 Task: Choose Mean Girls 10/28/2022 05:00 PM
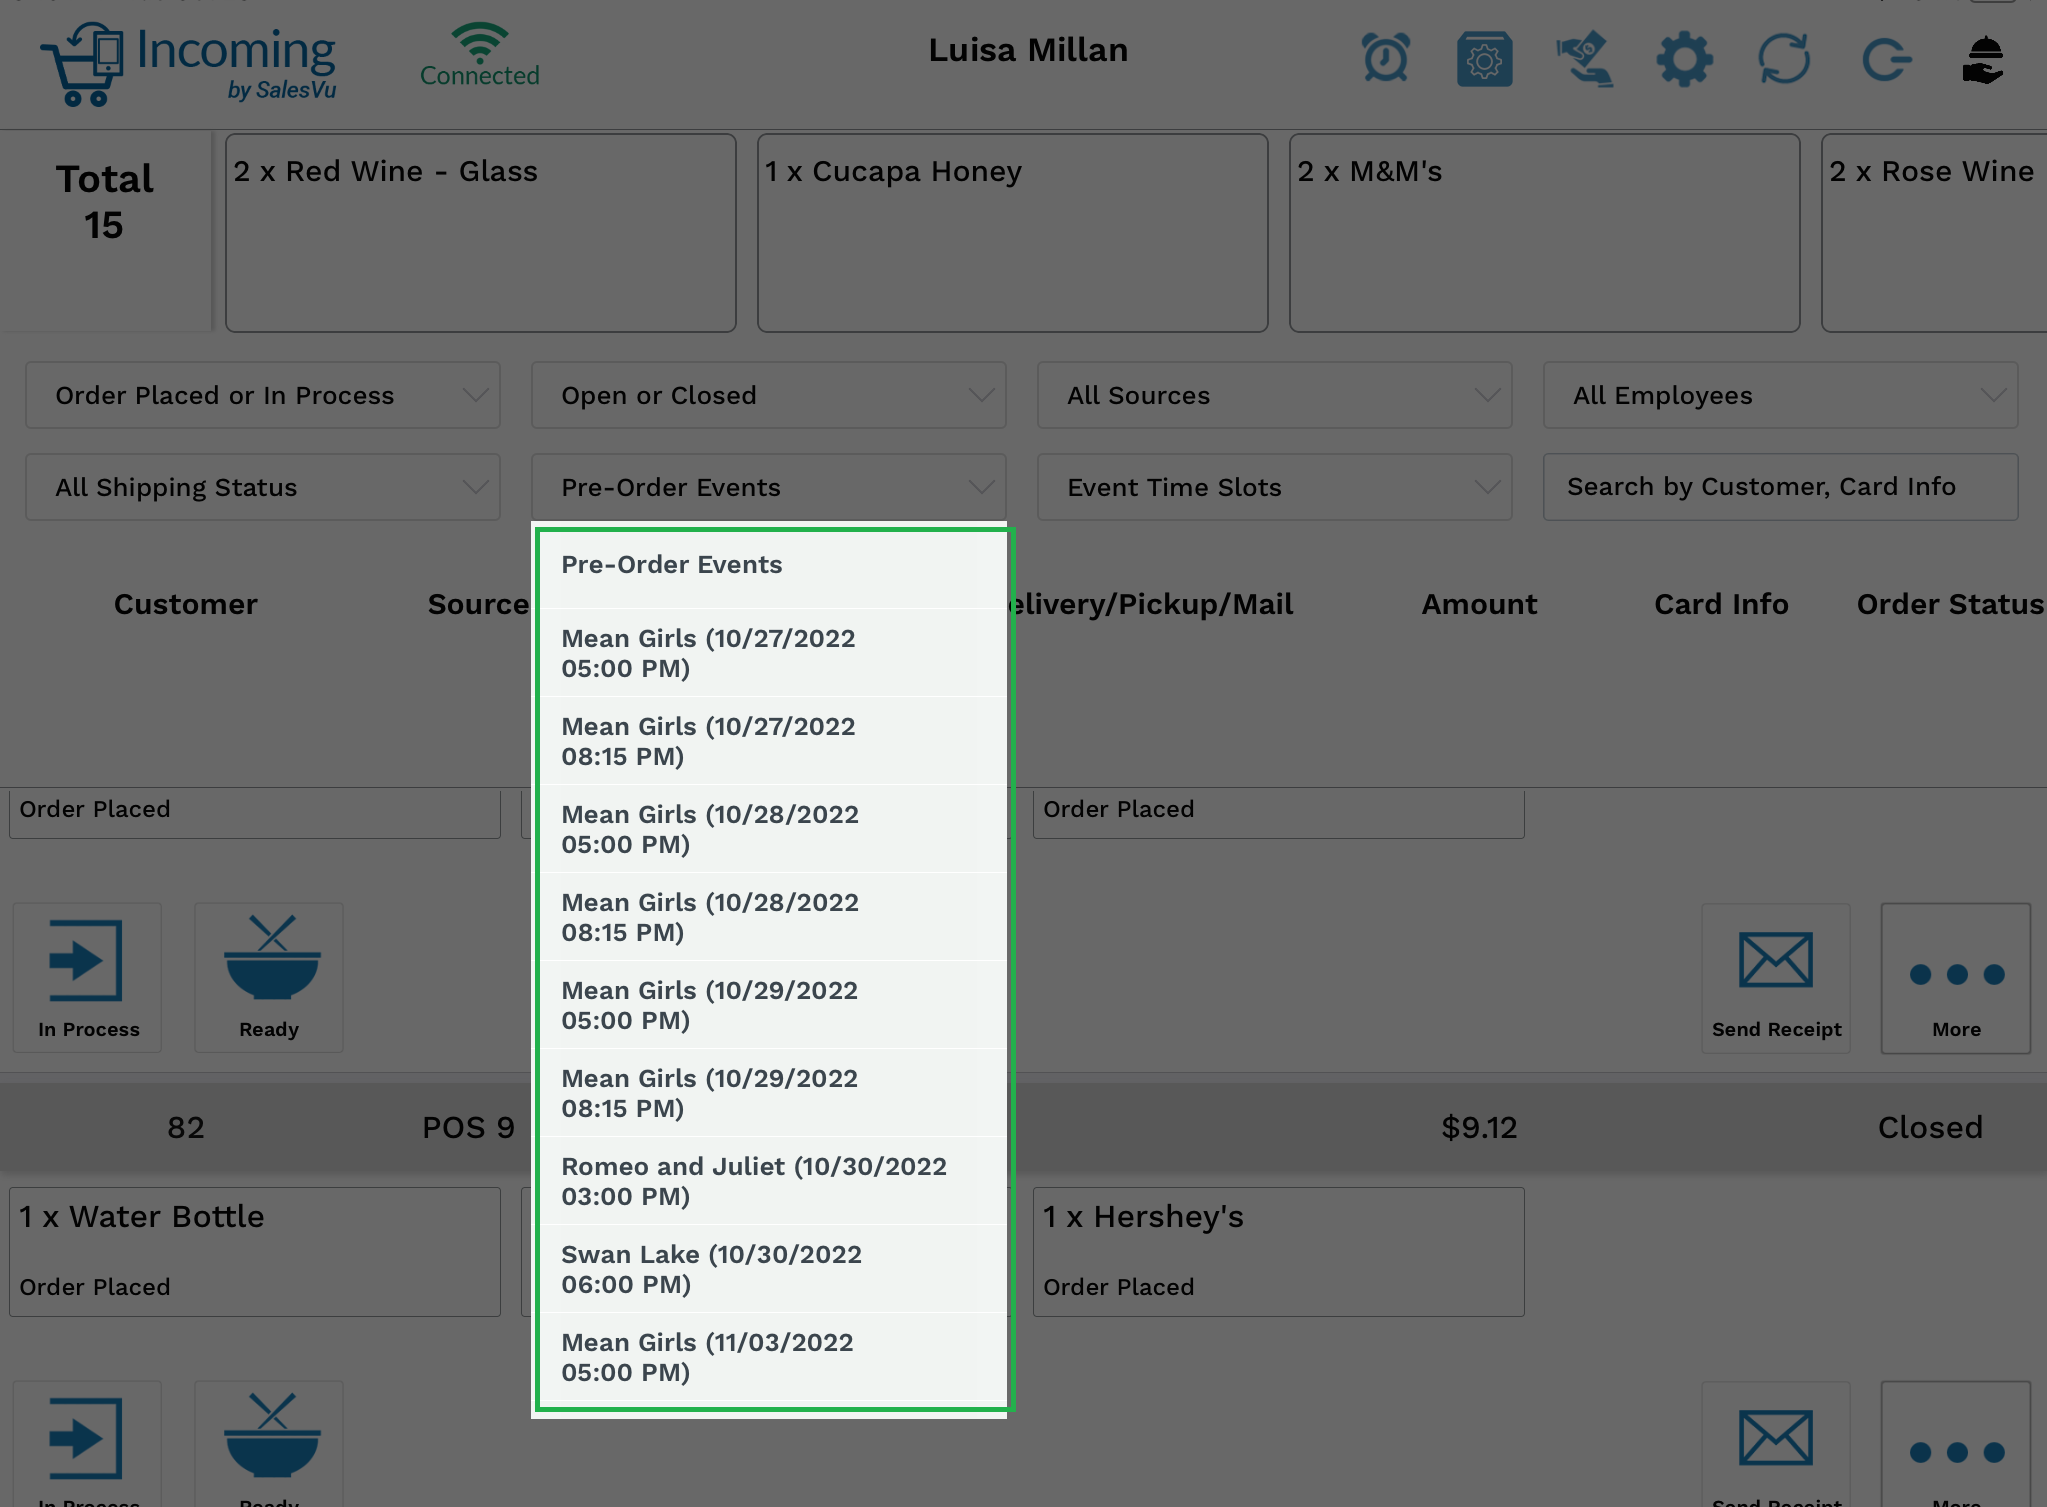(x=773, y=829)
